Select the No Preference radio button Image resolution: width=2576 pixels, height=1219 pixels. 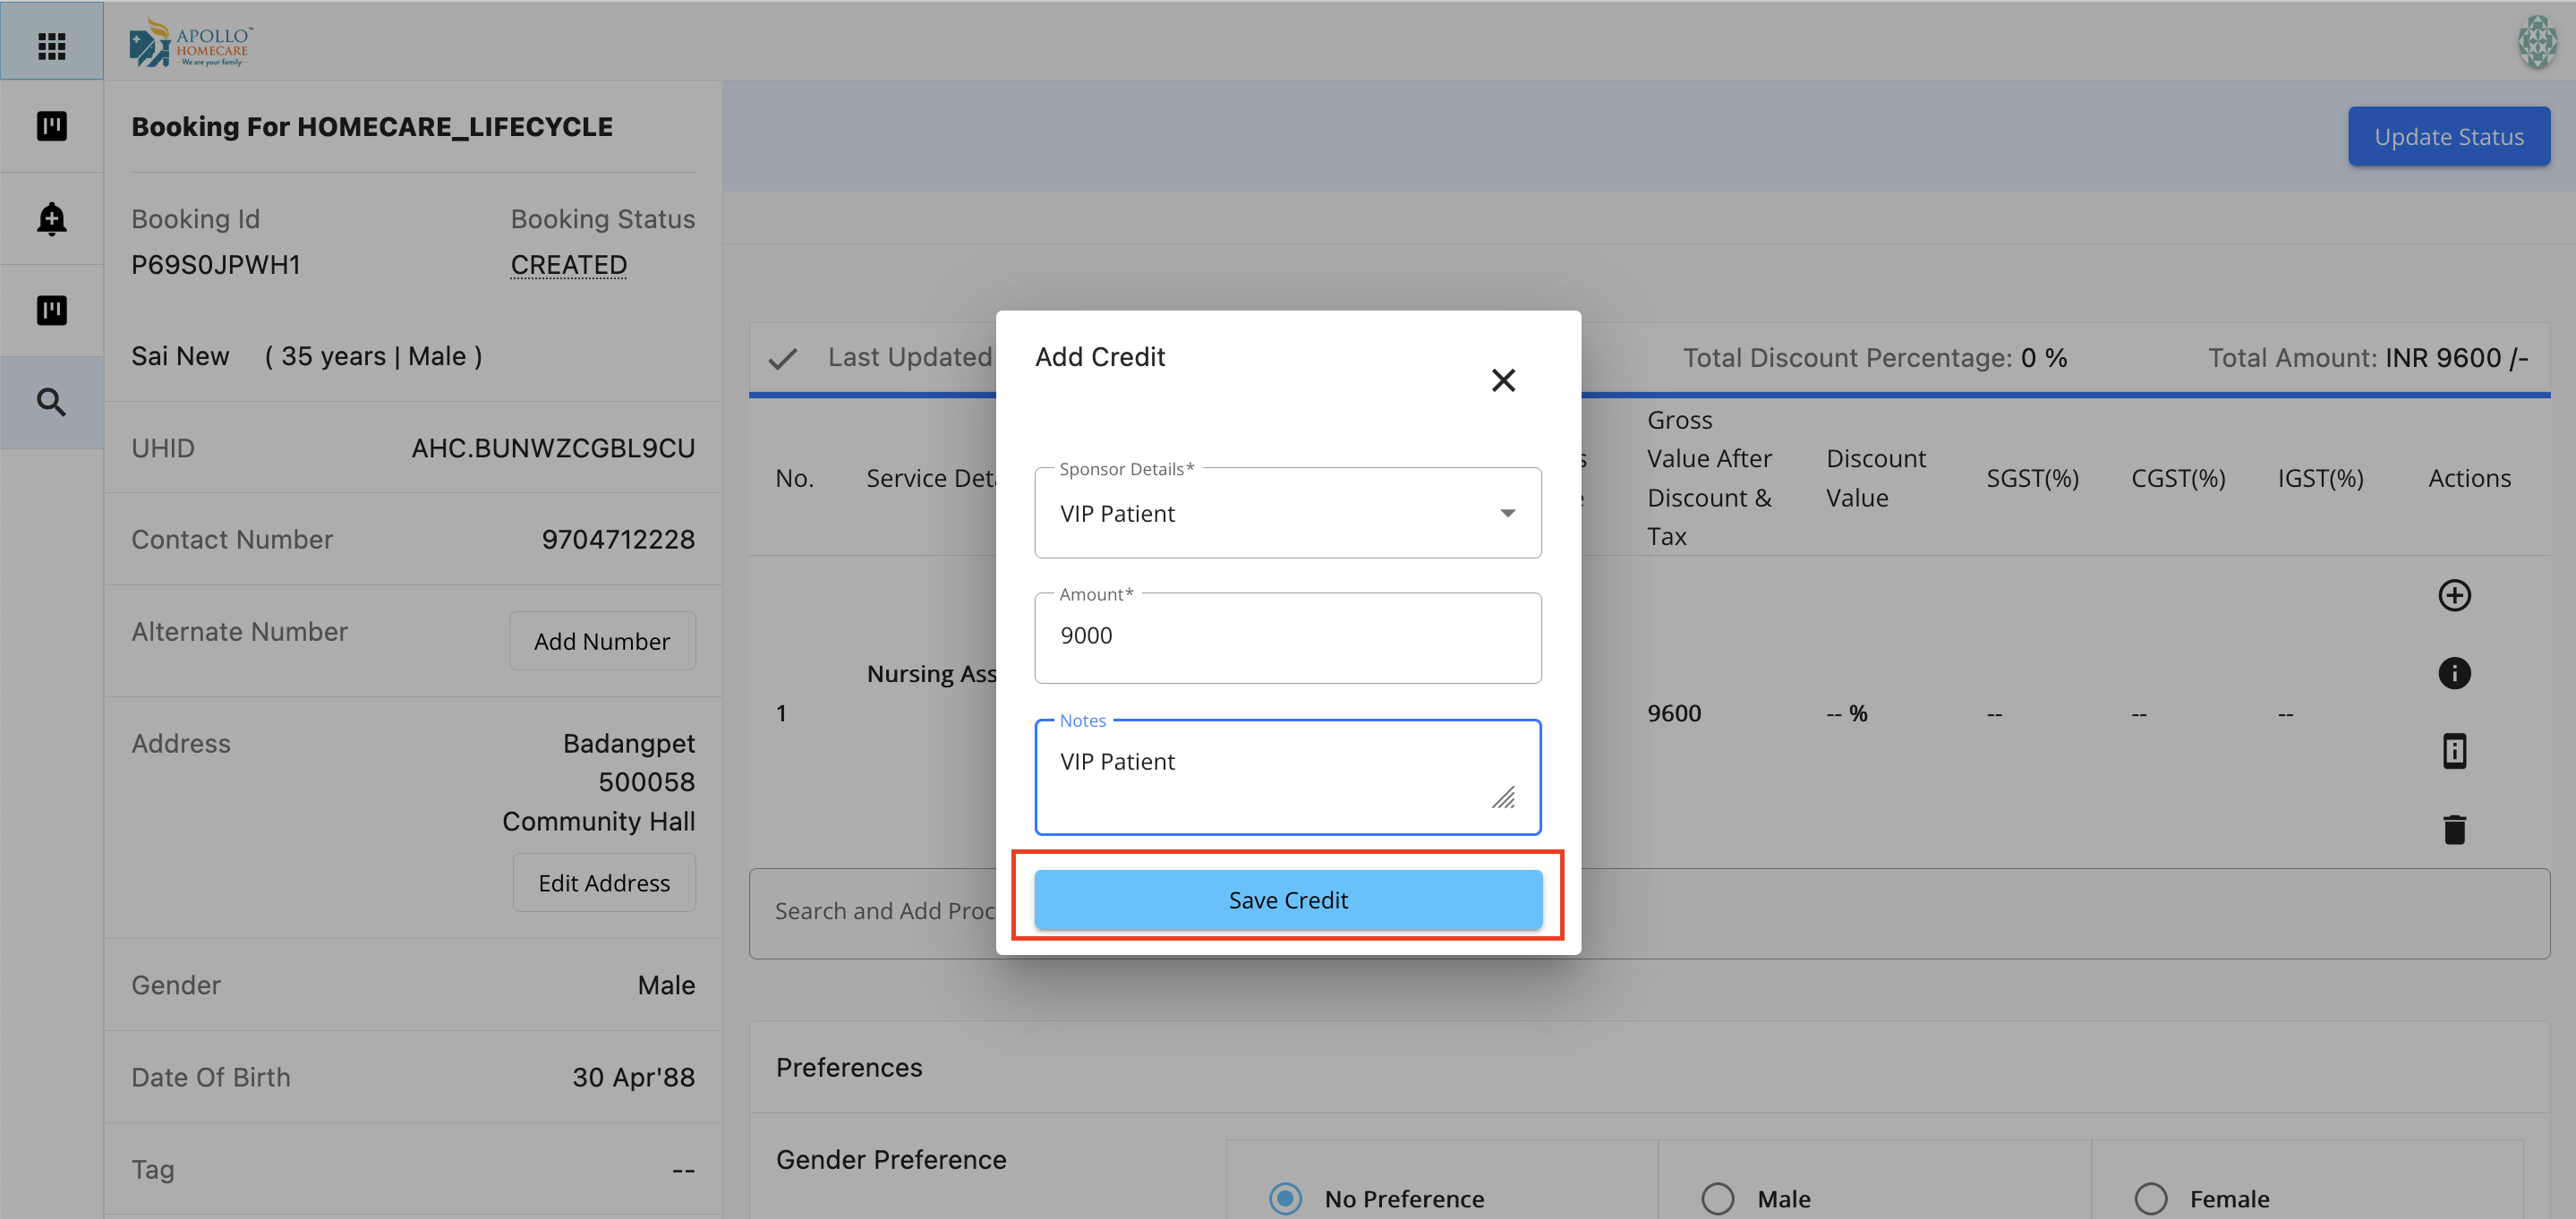(x=1285, y=1197)
